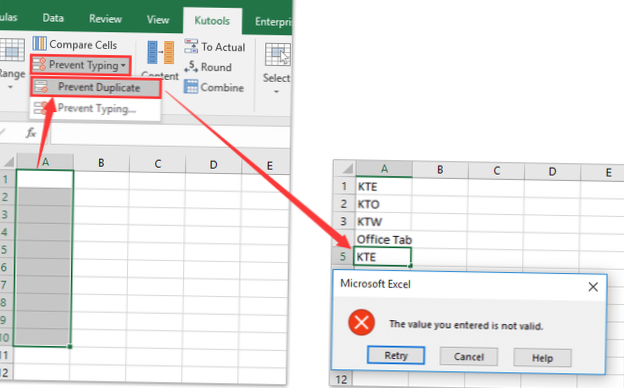This screenshot has height=388, width=624.
Task: Click the Range tool icon
Action: 11,49
